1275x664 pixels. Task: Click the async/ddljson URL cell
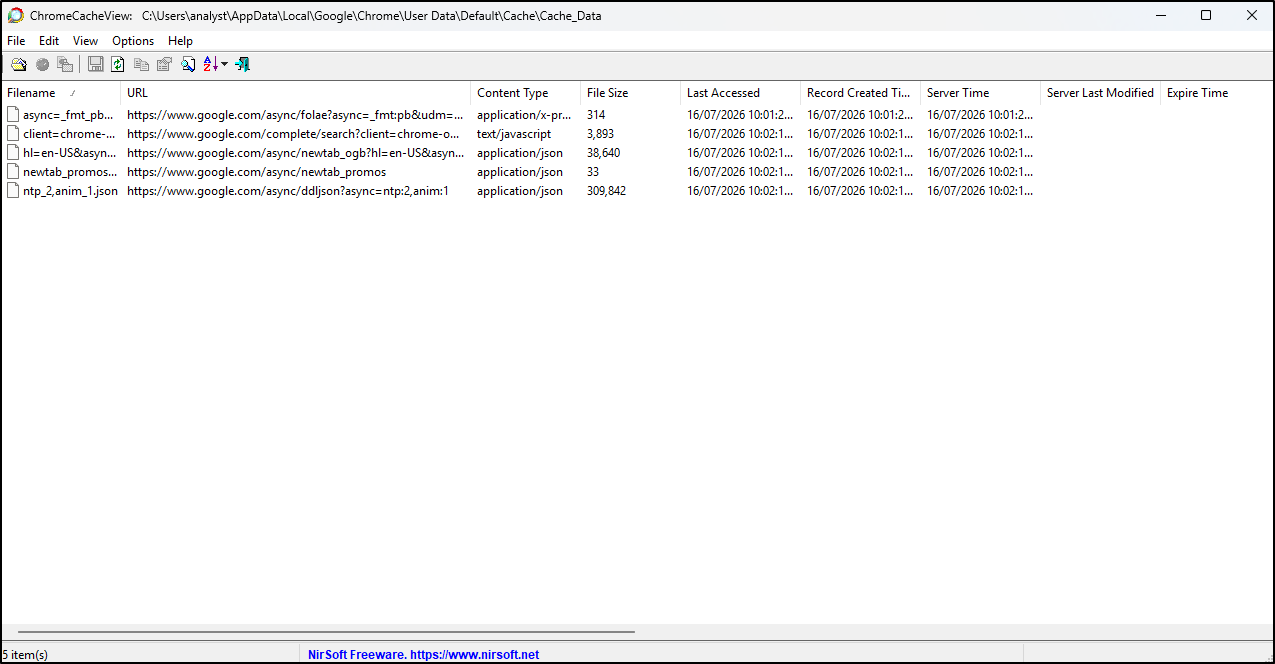(x=288, y=191)
